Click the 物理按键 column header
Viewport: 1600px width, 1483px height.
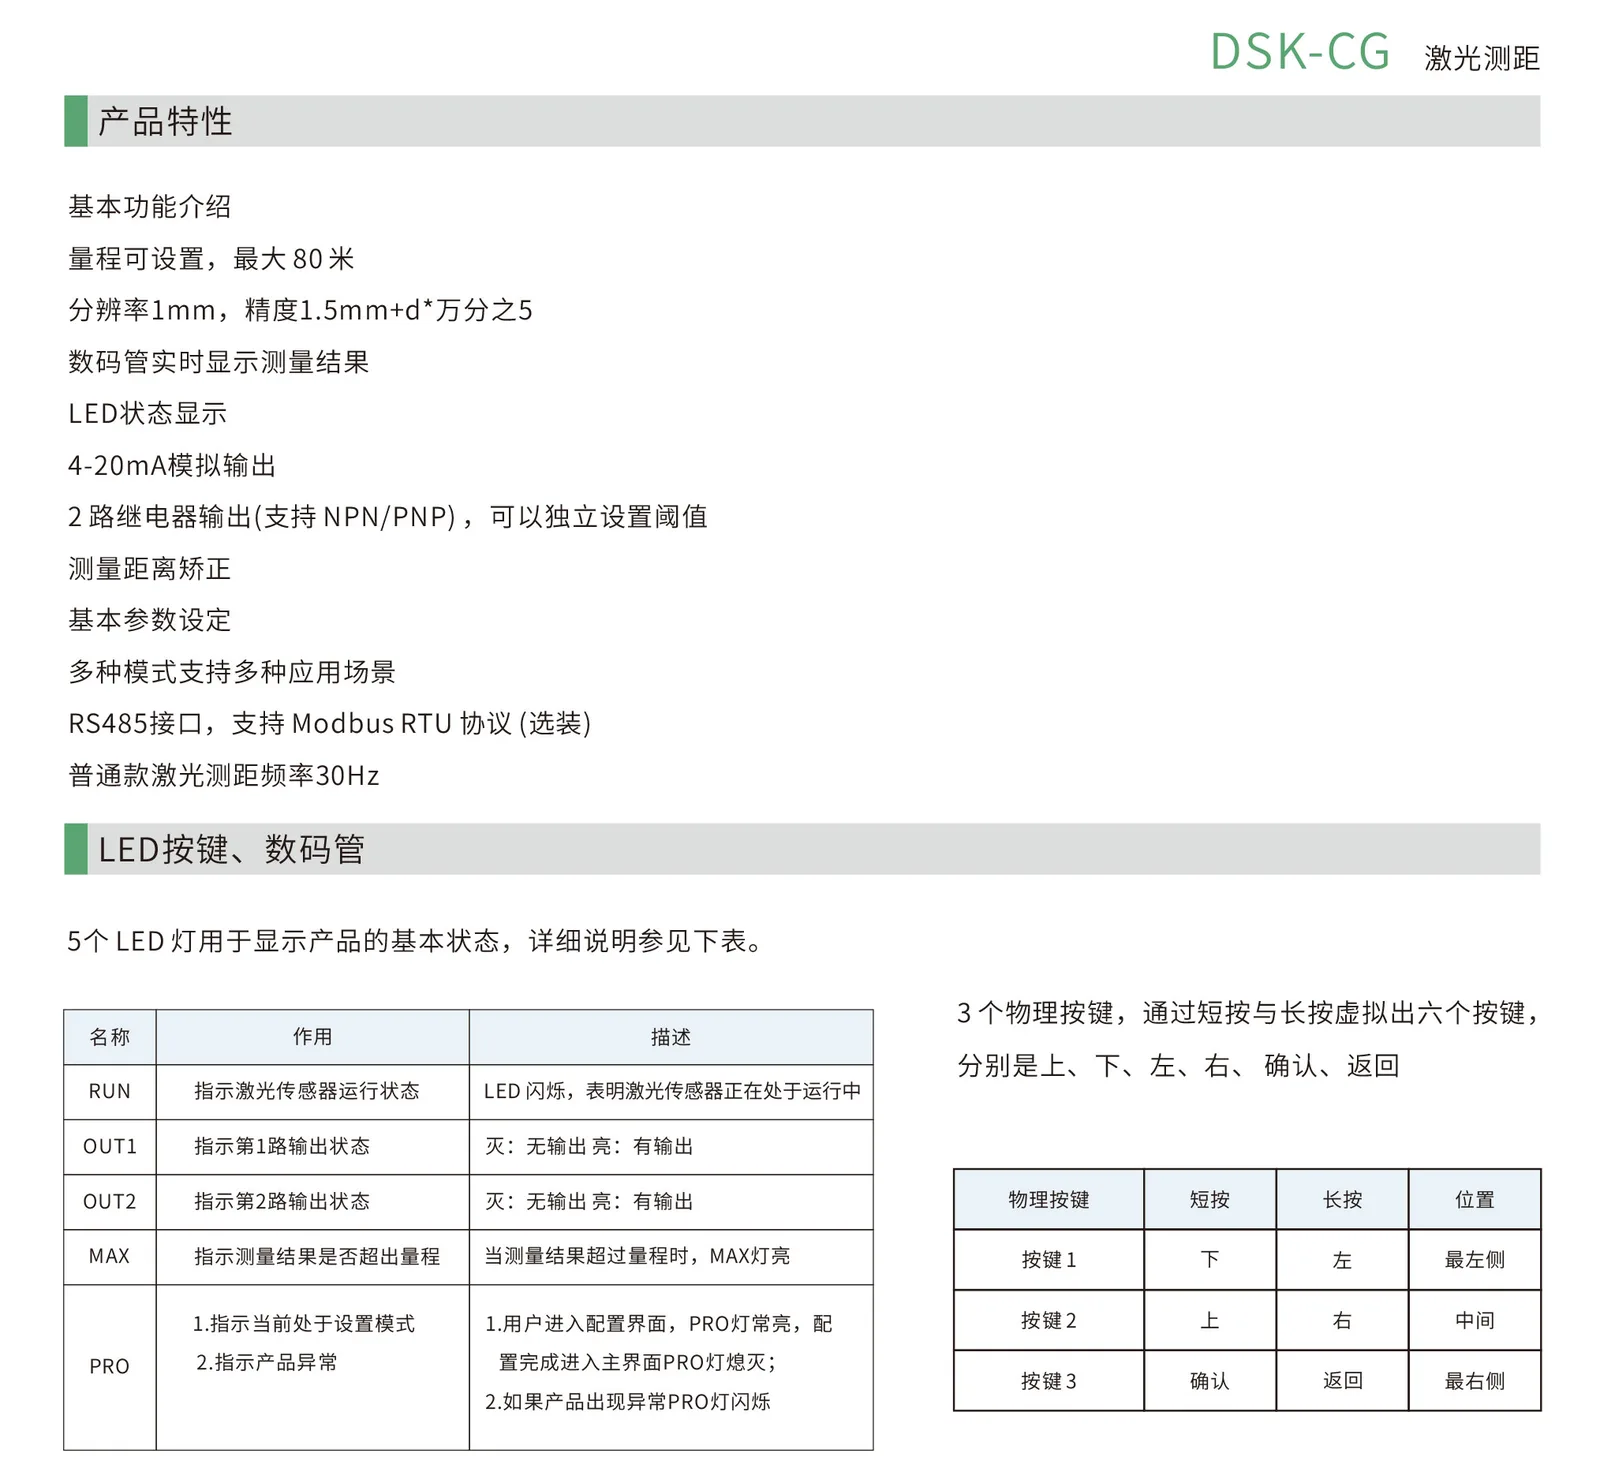coord(1049,1199)
